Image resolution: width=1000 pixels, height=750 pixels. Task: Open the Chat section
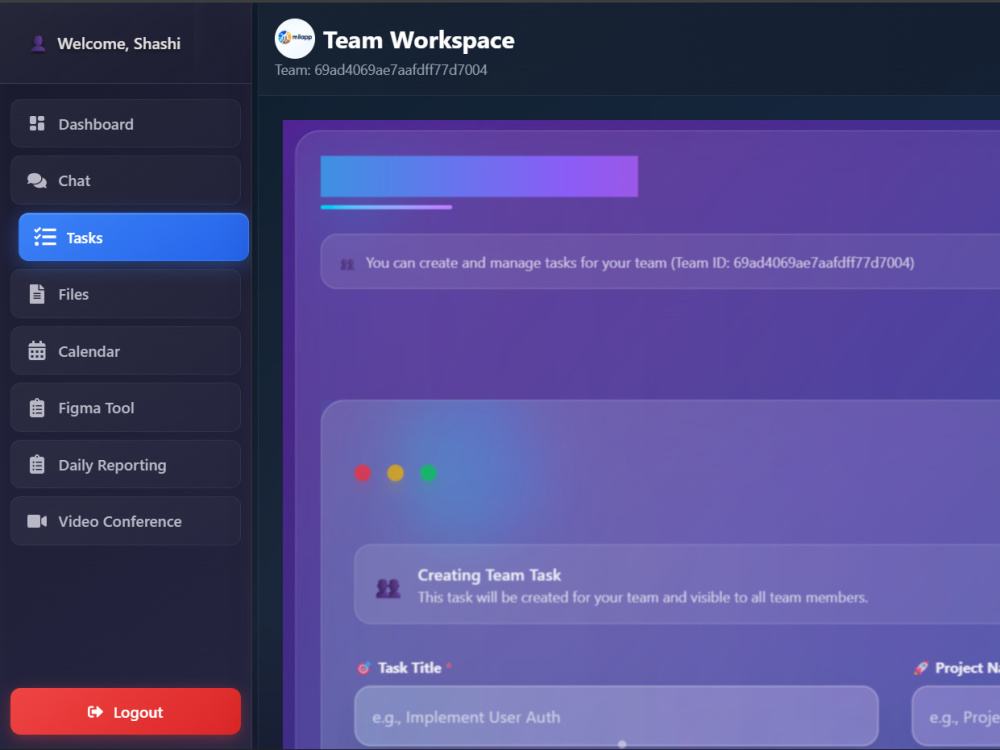click(x=126, y=180)
